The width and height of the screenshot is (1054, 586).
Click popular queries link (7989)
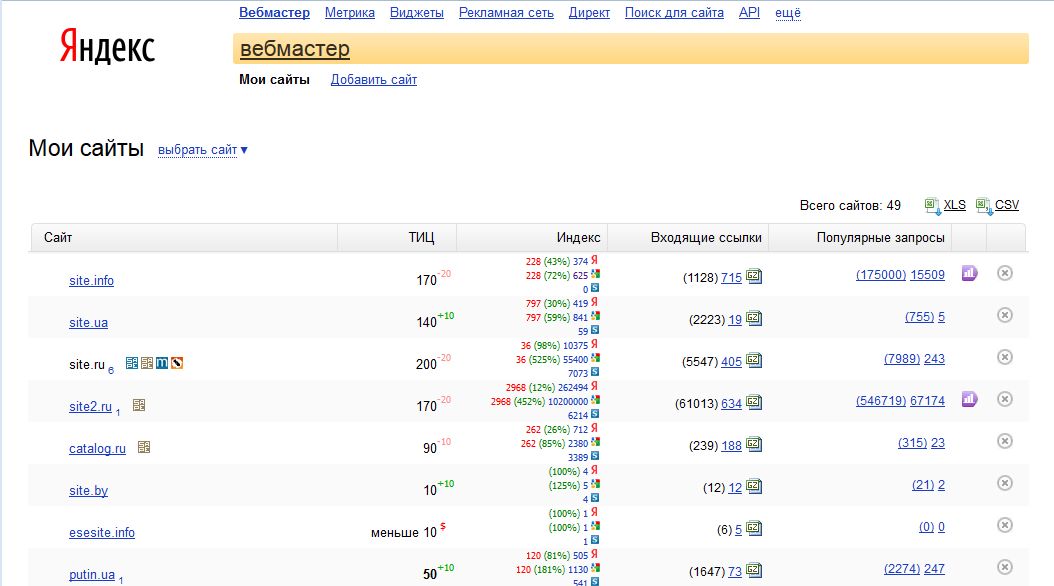click(901, 359)
